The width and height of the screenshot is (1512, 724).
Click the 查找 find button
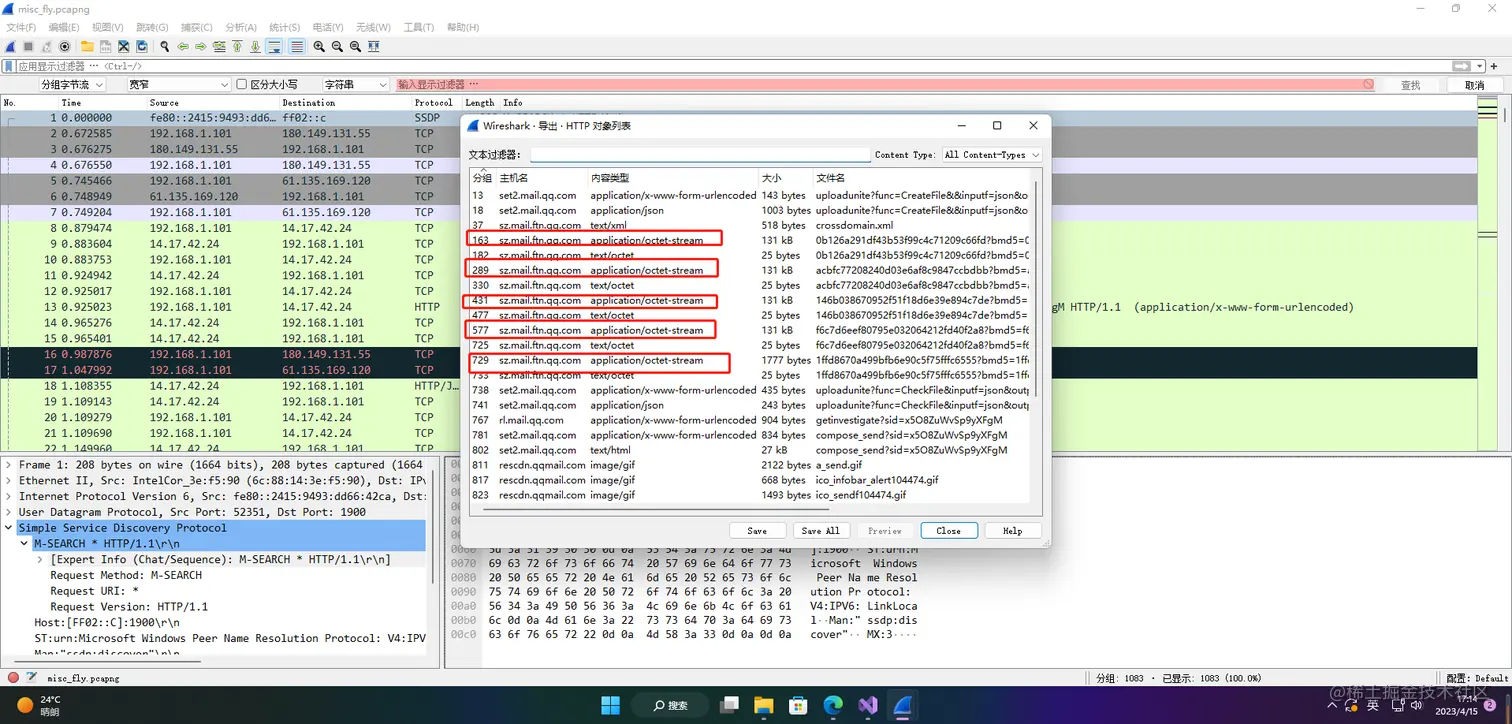pos(1410,85)
